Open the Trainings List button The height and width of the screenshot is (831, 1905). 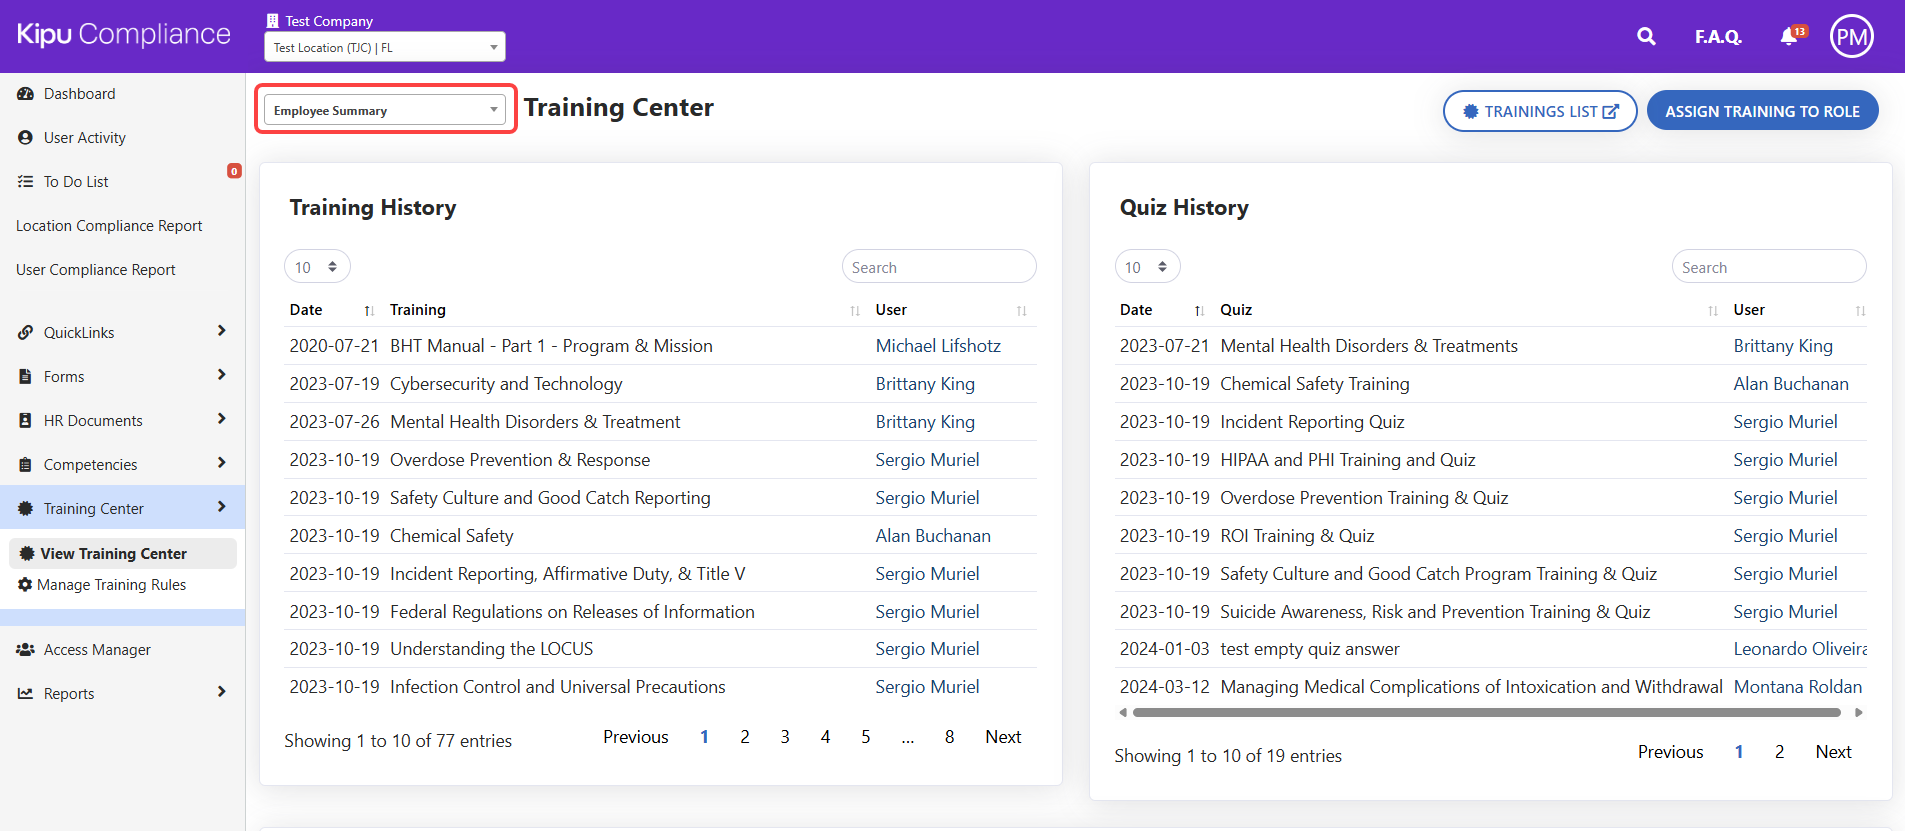[1539, 111]
